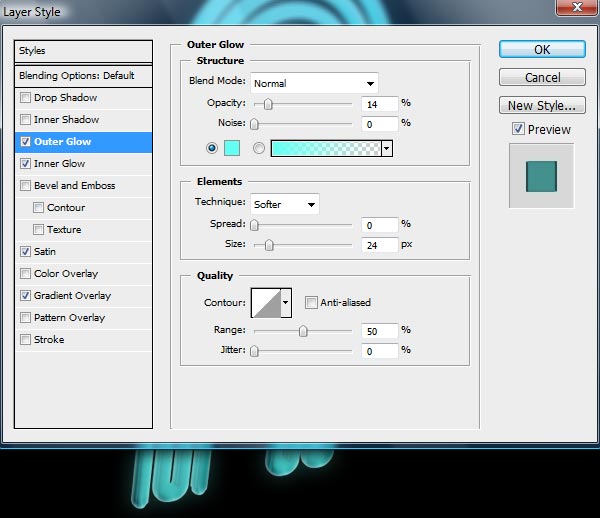The image size is (600, 518).
Task: Enable the Bevel and Emboss checkbox
Action: (25, 186)
